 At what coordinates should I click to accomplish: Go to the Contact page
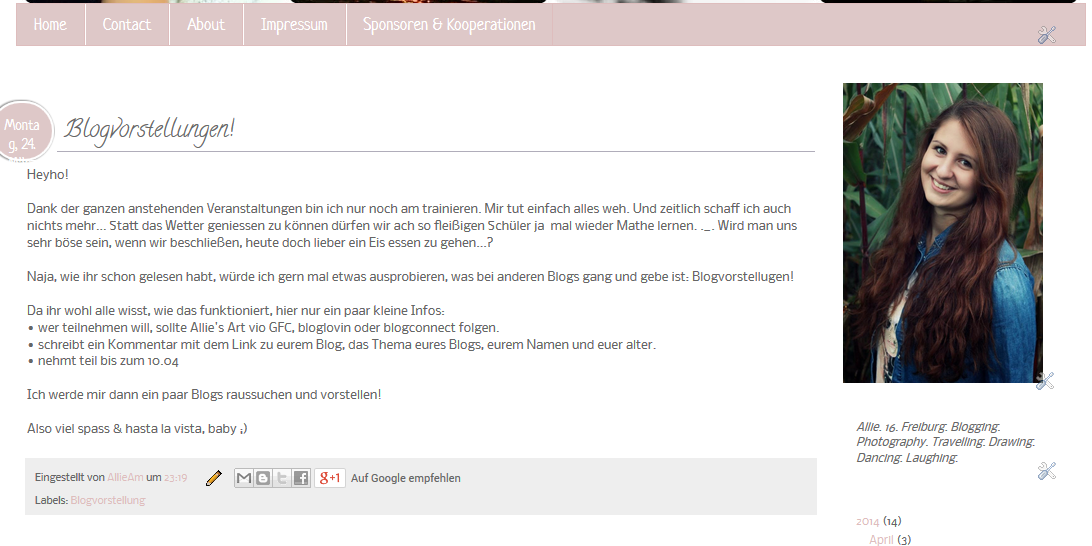coord(127,24)
